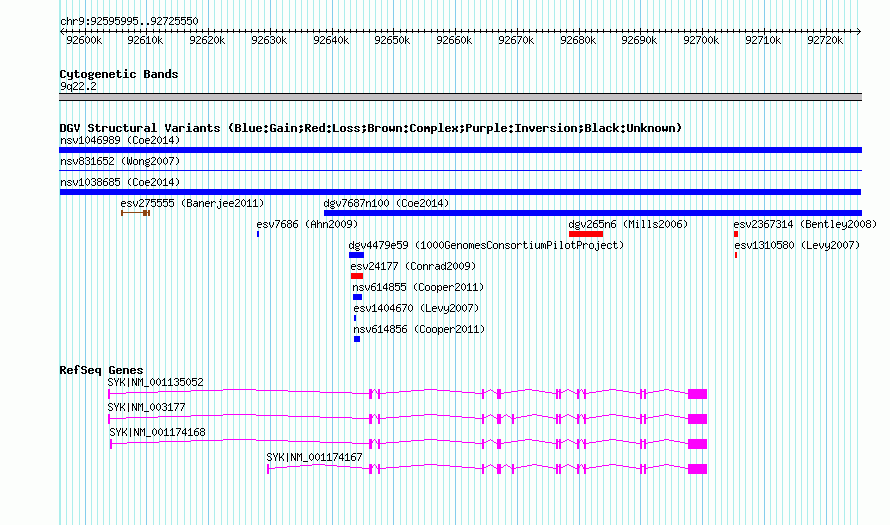890x525 pixels.
Task: Click the chr9:92595995..92725550 coordinates text
Action: pyautogui.click(x=129, y=21)
